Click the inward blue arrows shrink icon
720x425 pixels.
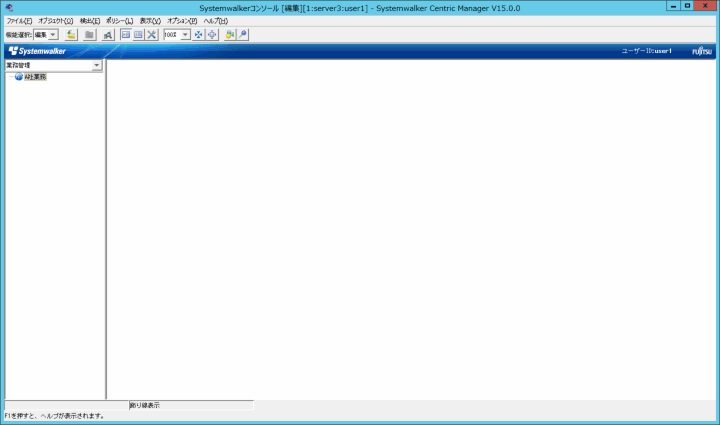(x=198, y=35)
